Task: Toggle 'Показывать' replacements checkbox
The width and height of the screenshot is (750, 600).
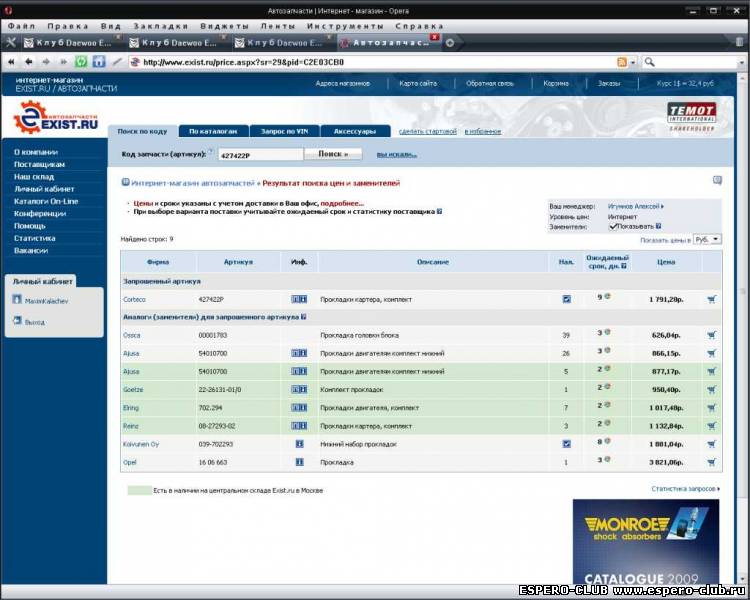Action: click(x=613, y=226)
